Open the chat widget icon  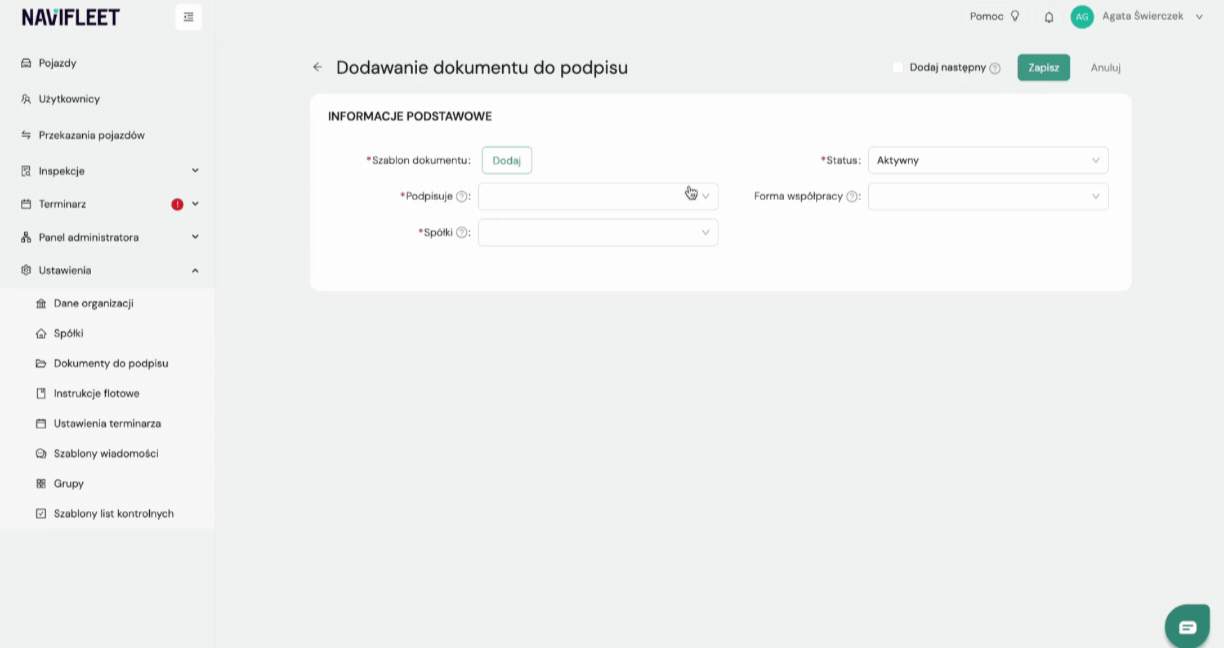click(1187, 627)
